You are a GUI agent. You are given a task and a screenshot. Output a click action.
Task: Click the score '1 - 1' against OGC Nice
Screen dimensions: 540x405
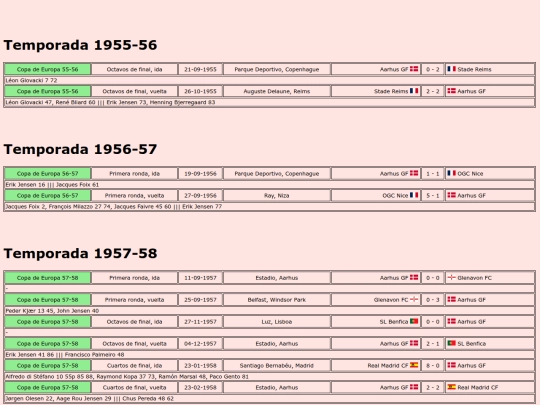coord(433,174)
